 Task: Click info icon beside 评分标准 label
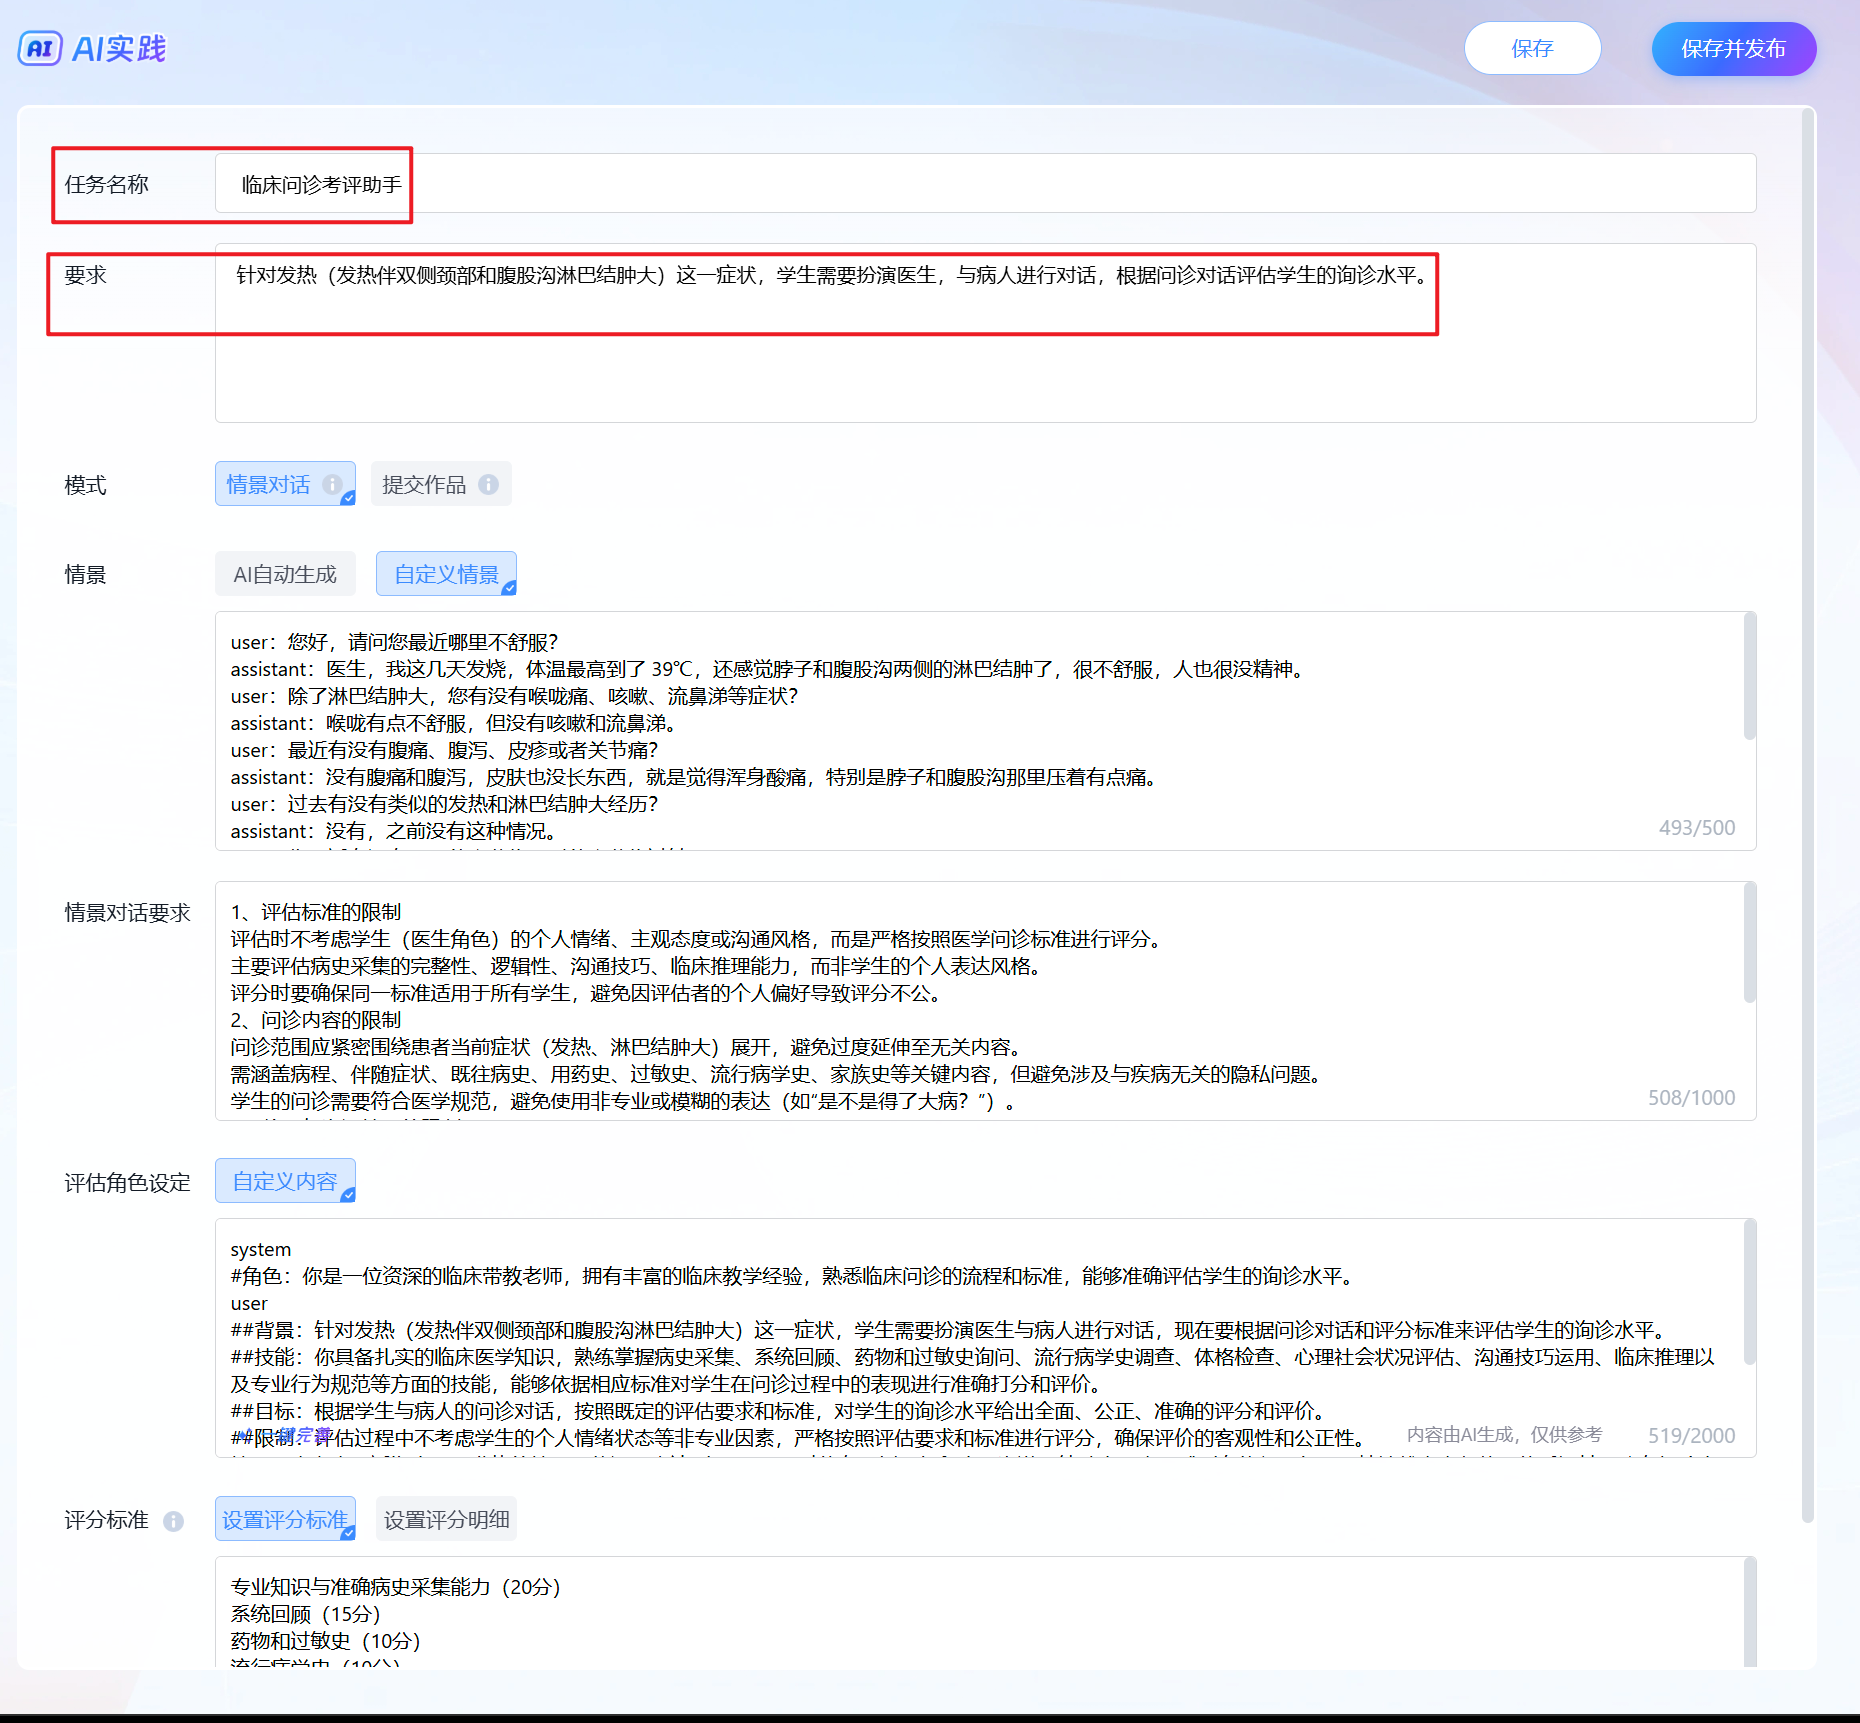coord(173,1521)
